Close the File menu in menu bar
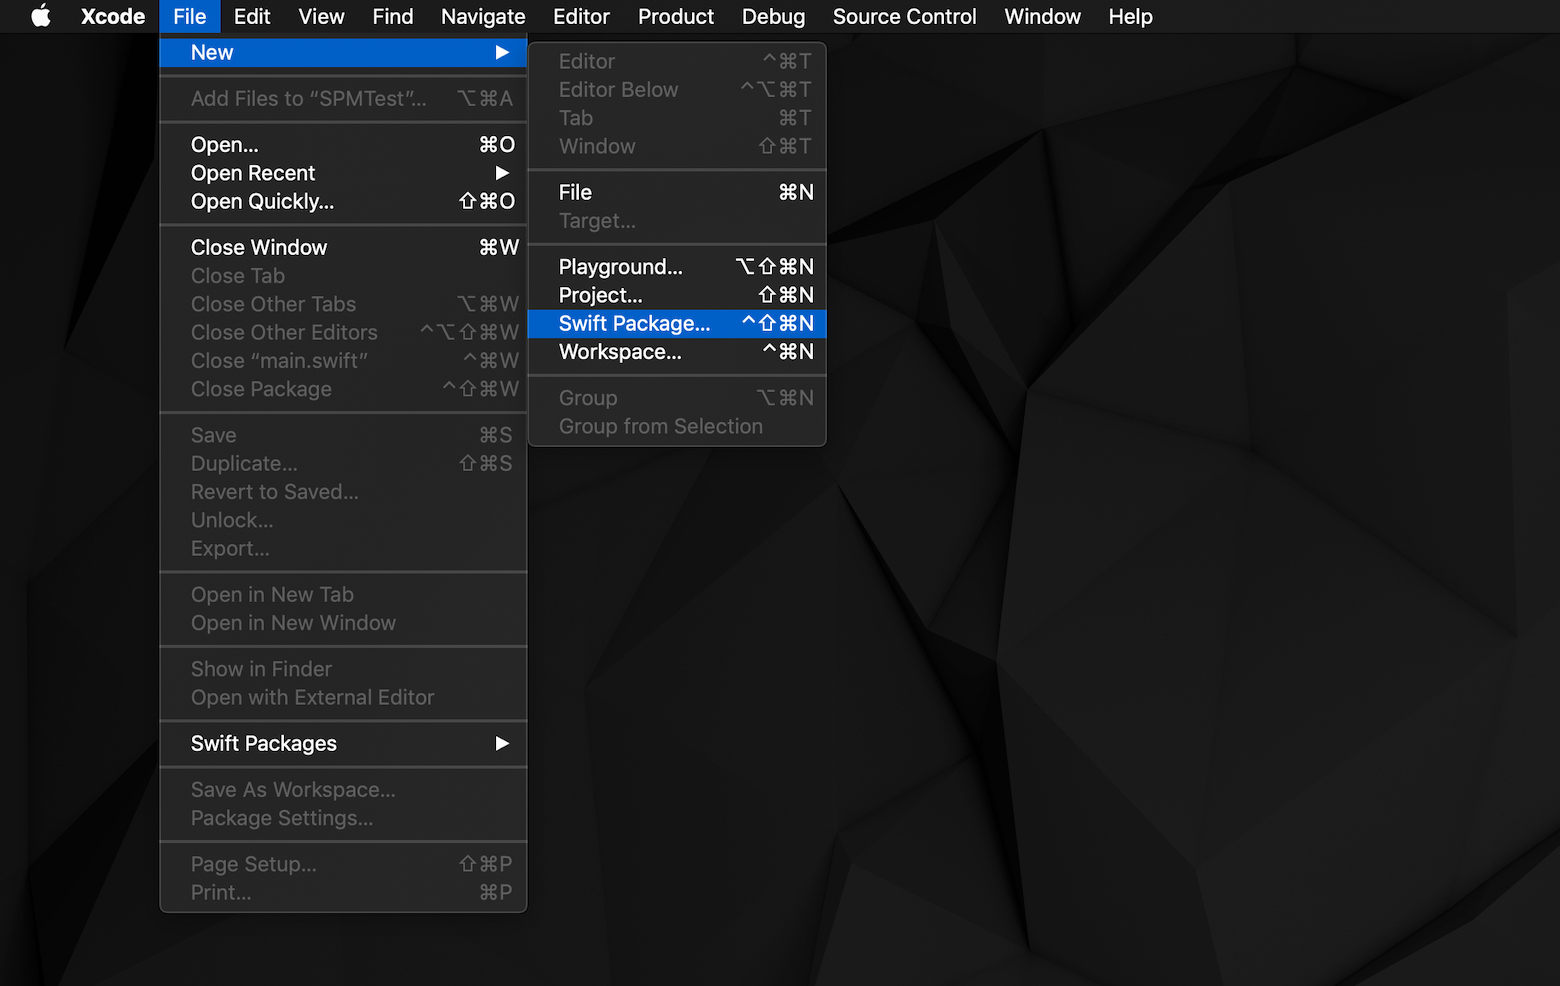This screenshot has height=986, width=1560. (x=190, y=16)
